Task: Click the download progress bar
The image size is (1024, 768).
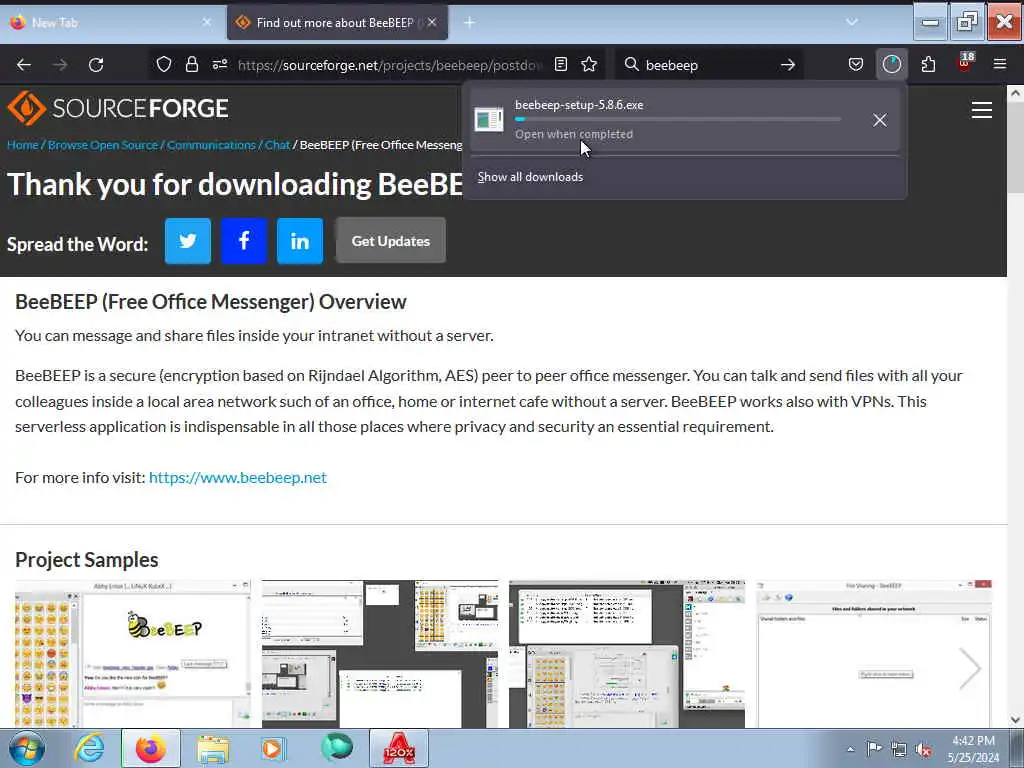Action: pyautogui.click(x=678, y=120)
